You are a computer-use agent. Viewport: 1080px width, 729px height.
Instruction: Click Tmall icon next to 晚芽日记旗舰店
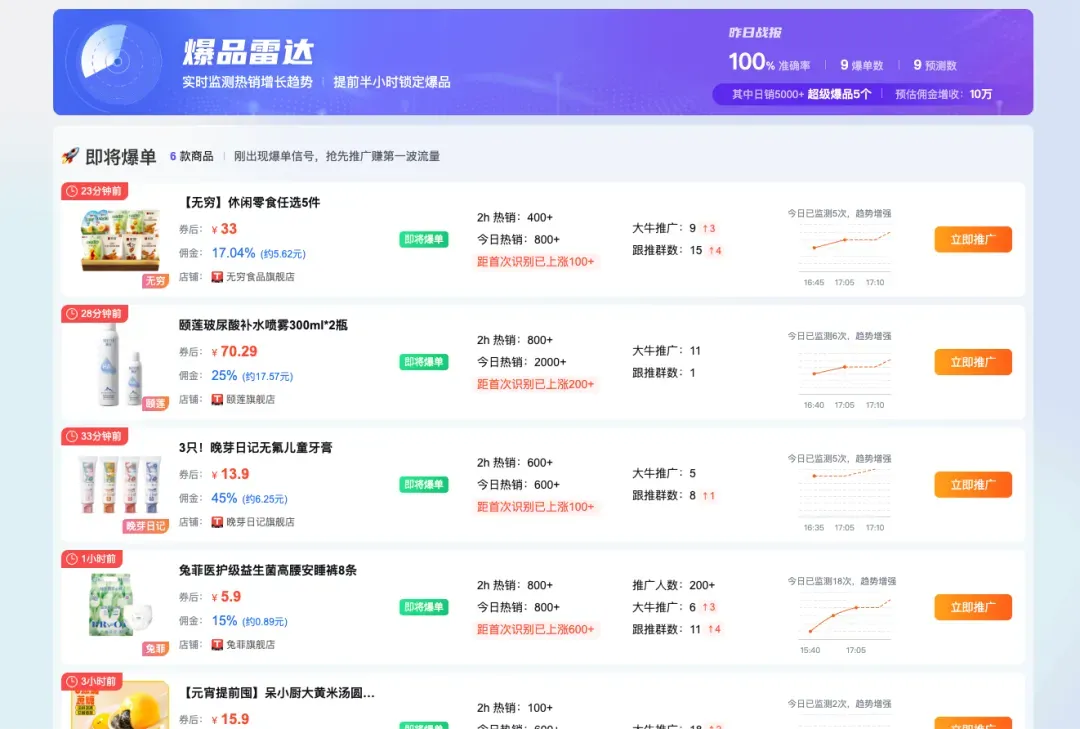[217, 522]
